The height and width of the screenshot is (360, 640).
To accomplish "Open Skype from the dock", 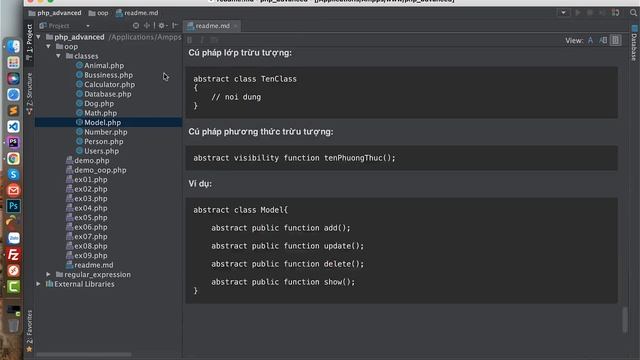I will coord(13,174).
